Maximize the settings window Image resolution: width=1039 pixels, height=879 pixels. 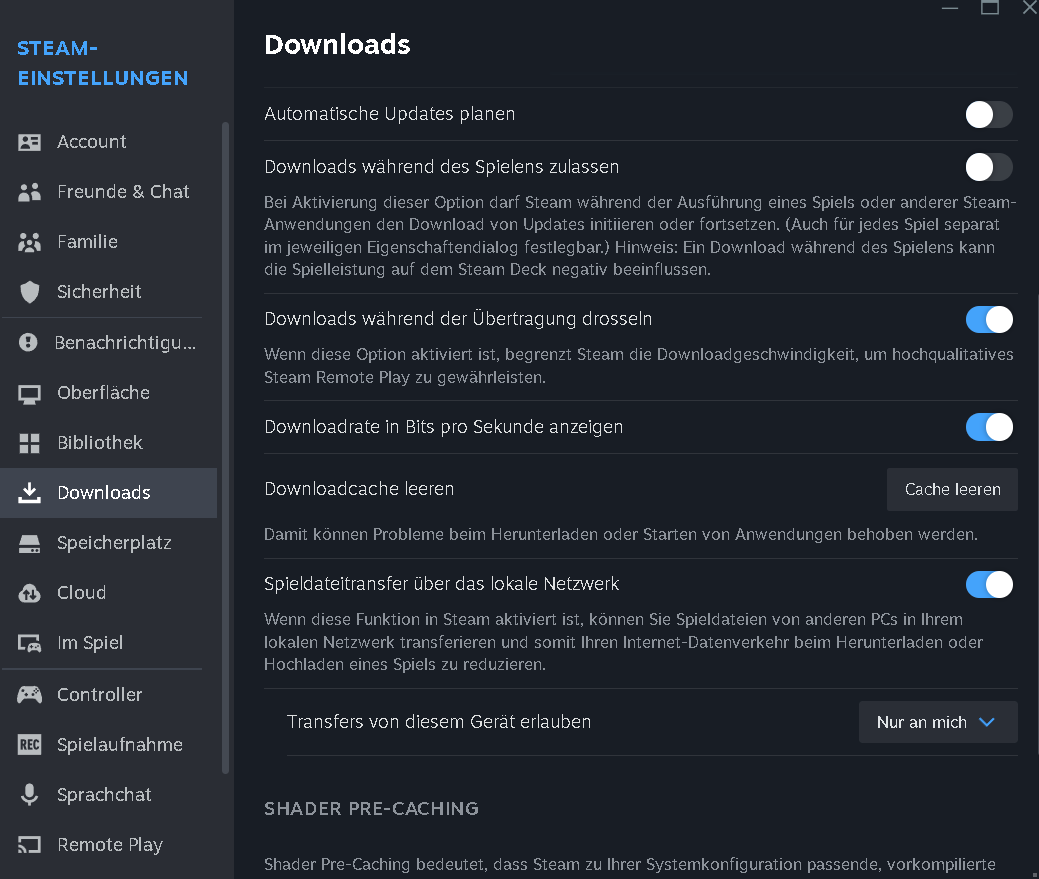click(x=990, y=7)
